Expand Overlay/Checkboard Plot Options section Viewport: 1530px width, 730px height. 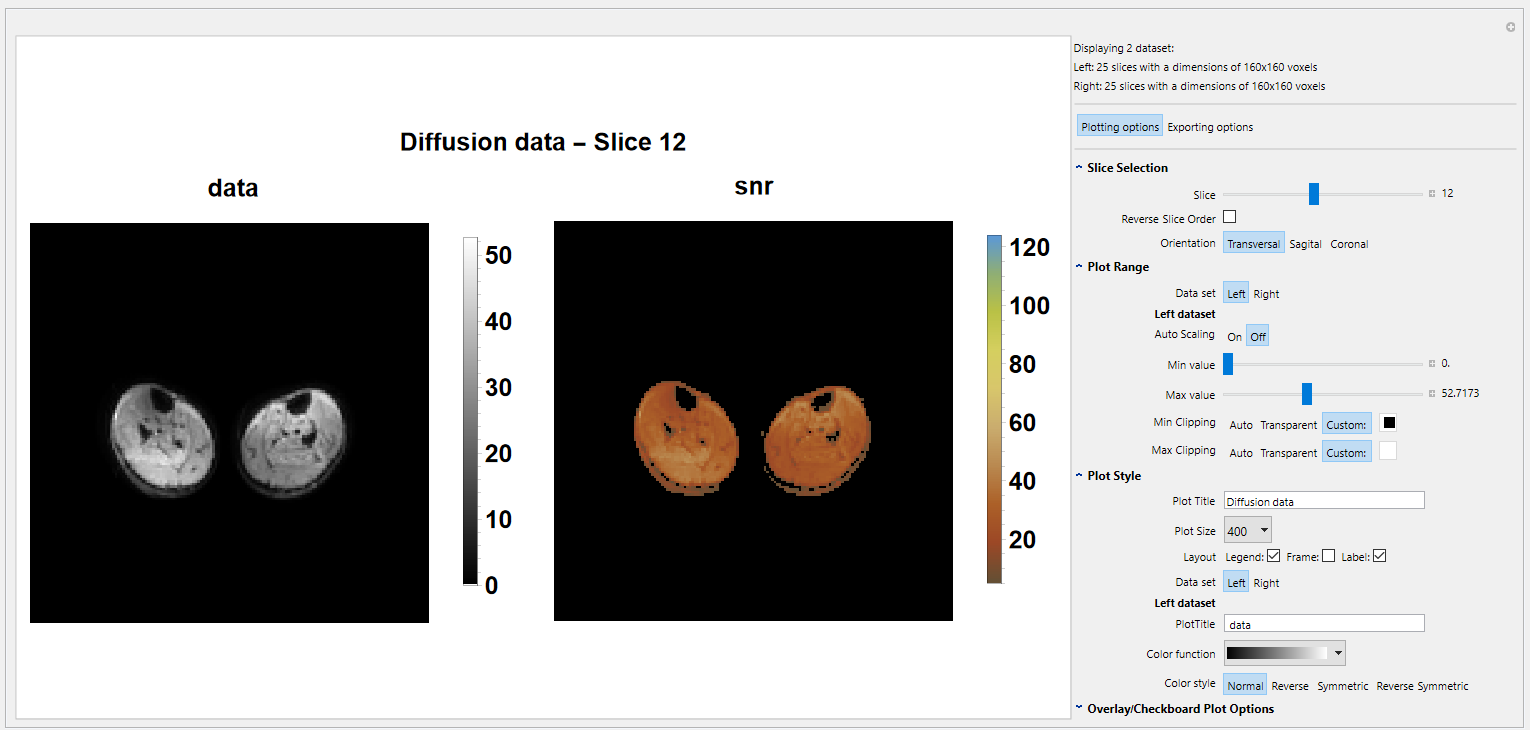(1080, 708)
